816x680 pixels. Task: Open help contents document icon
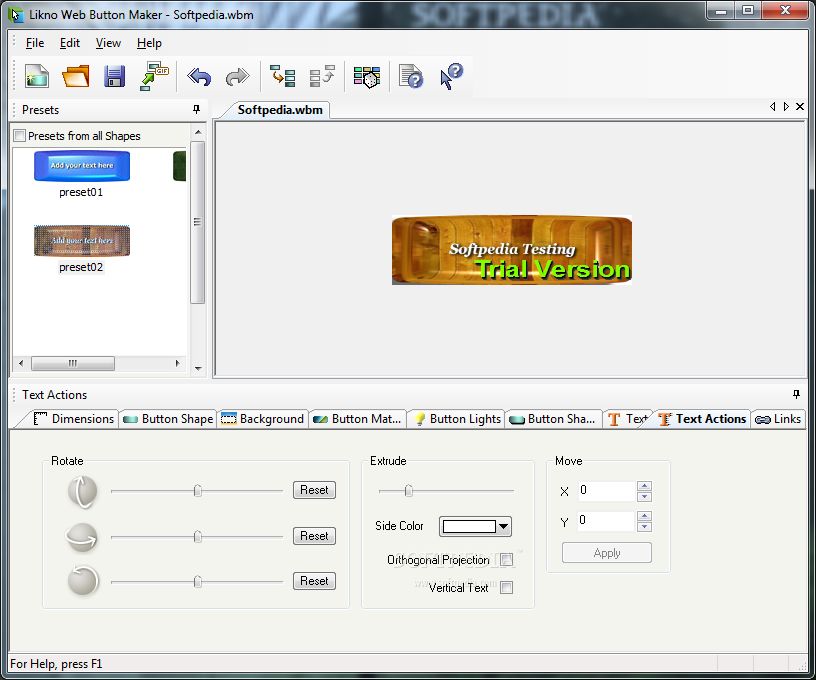[411, 76]
